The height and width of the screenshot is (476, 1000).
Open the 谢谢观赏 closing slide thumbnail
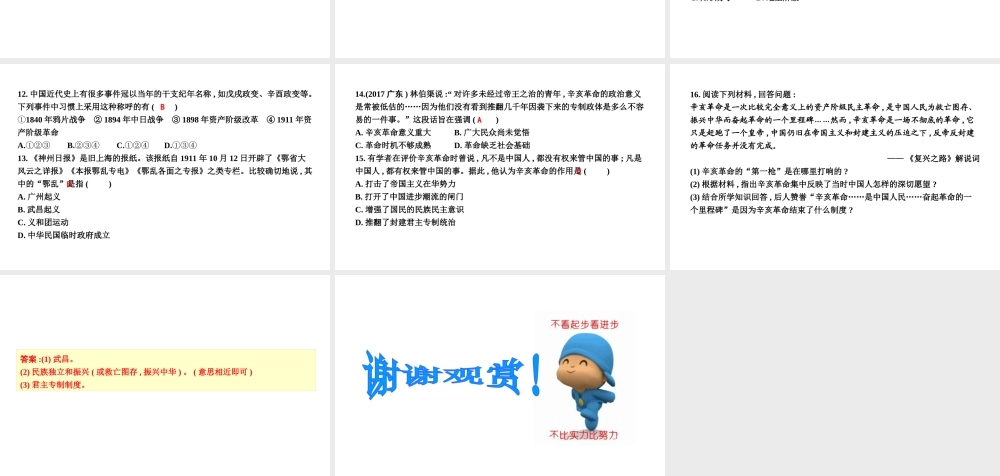coord(500,375)
